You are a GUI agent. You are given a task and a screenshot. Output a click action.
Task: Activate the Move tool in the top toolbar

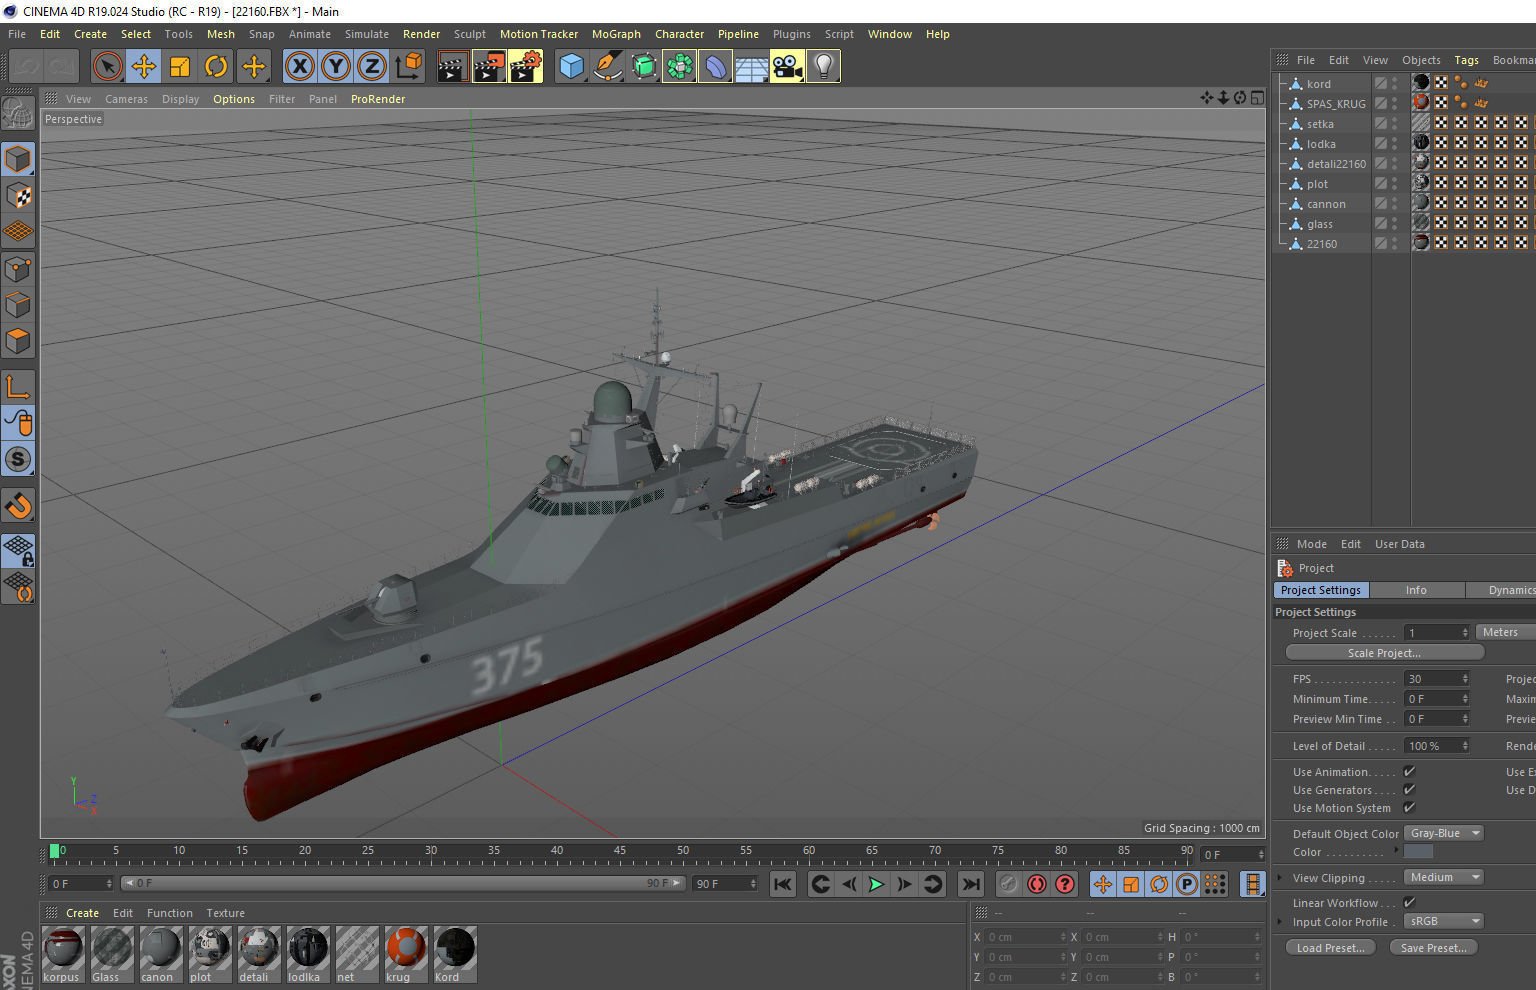[x=144, y=67]
